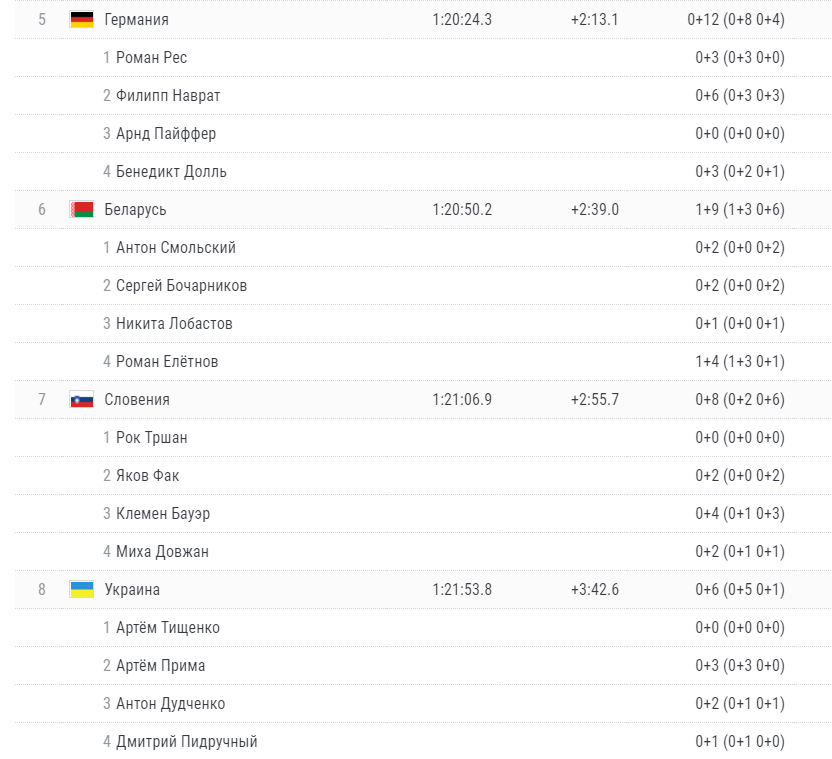
Task: Select the Словения team name
Action: pyautogui.click(x=137, y=400)
